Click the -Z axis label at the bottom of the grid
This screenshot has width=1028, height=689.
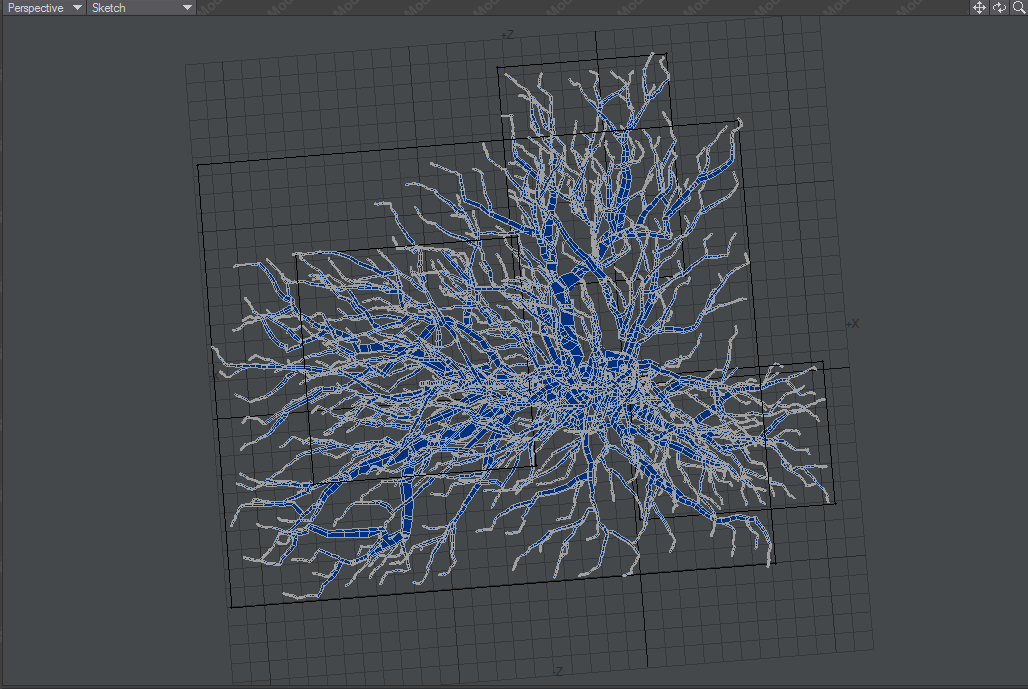pyautogui.click(x=557, y=671)
